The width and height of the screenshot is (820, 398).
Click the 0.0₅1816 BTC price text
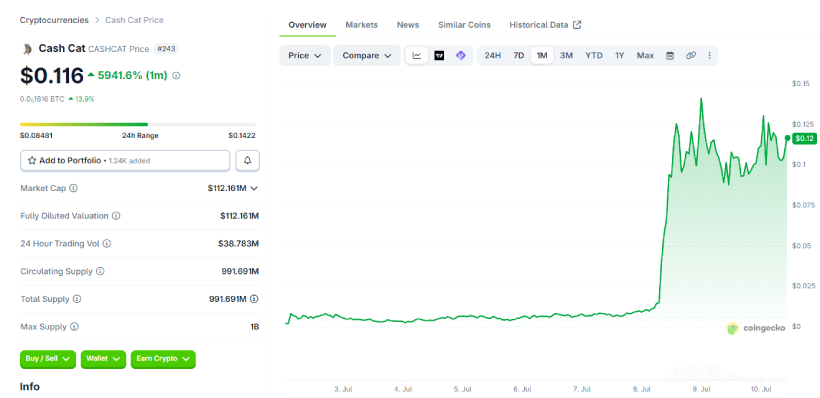point(42,99)
